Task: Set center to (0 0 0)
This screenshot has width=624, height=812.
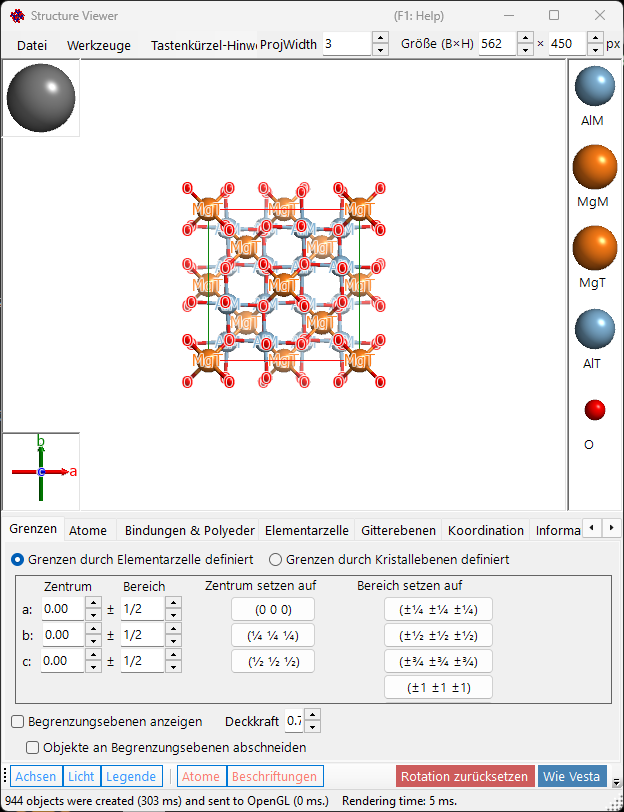Action: click(x=273, y=610)
